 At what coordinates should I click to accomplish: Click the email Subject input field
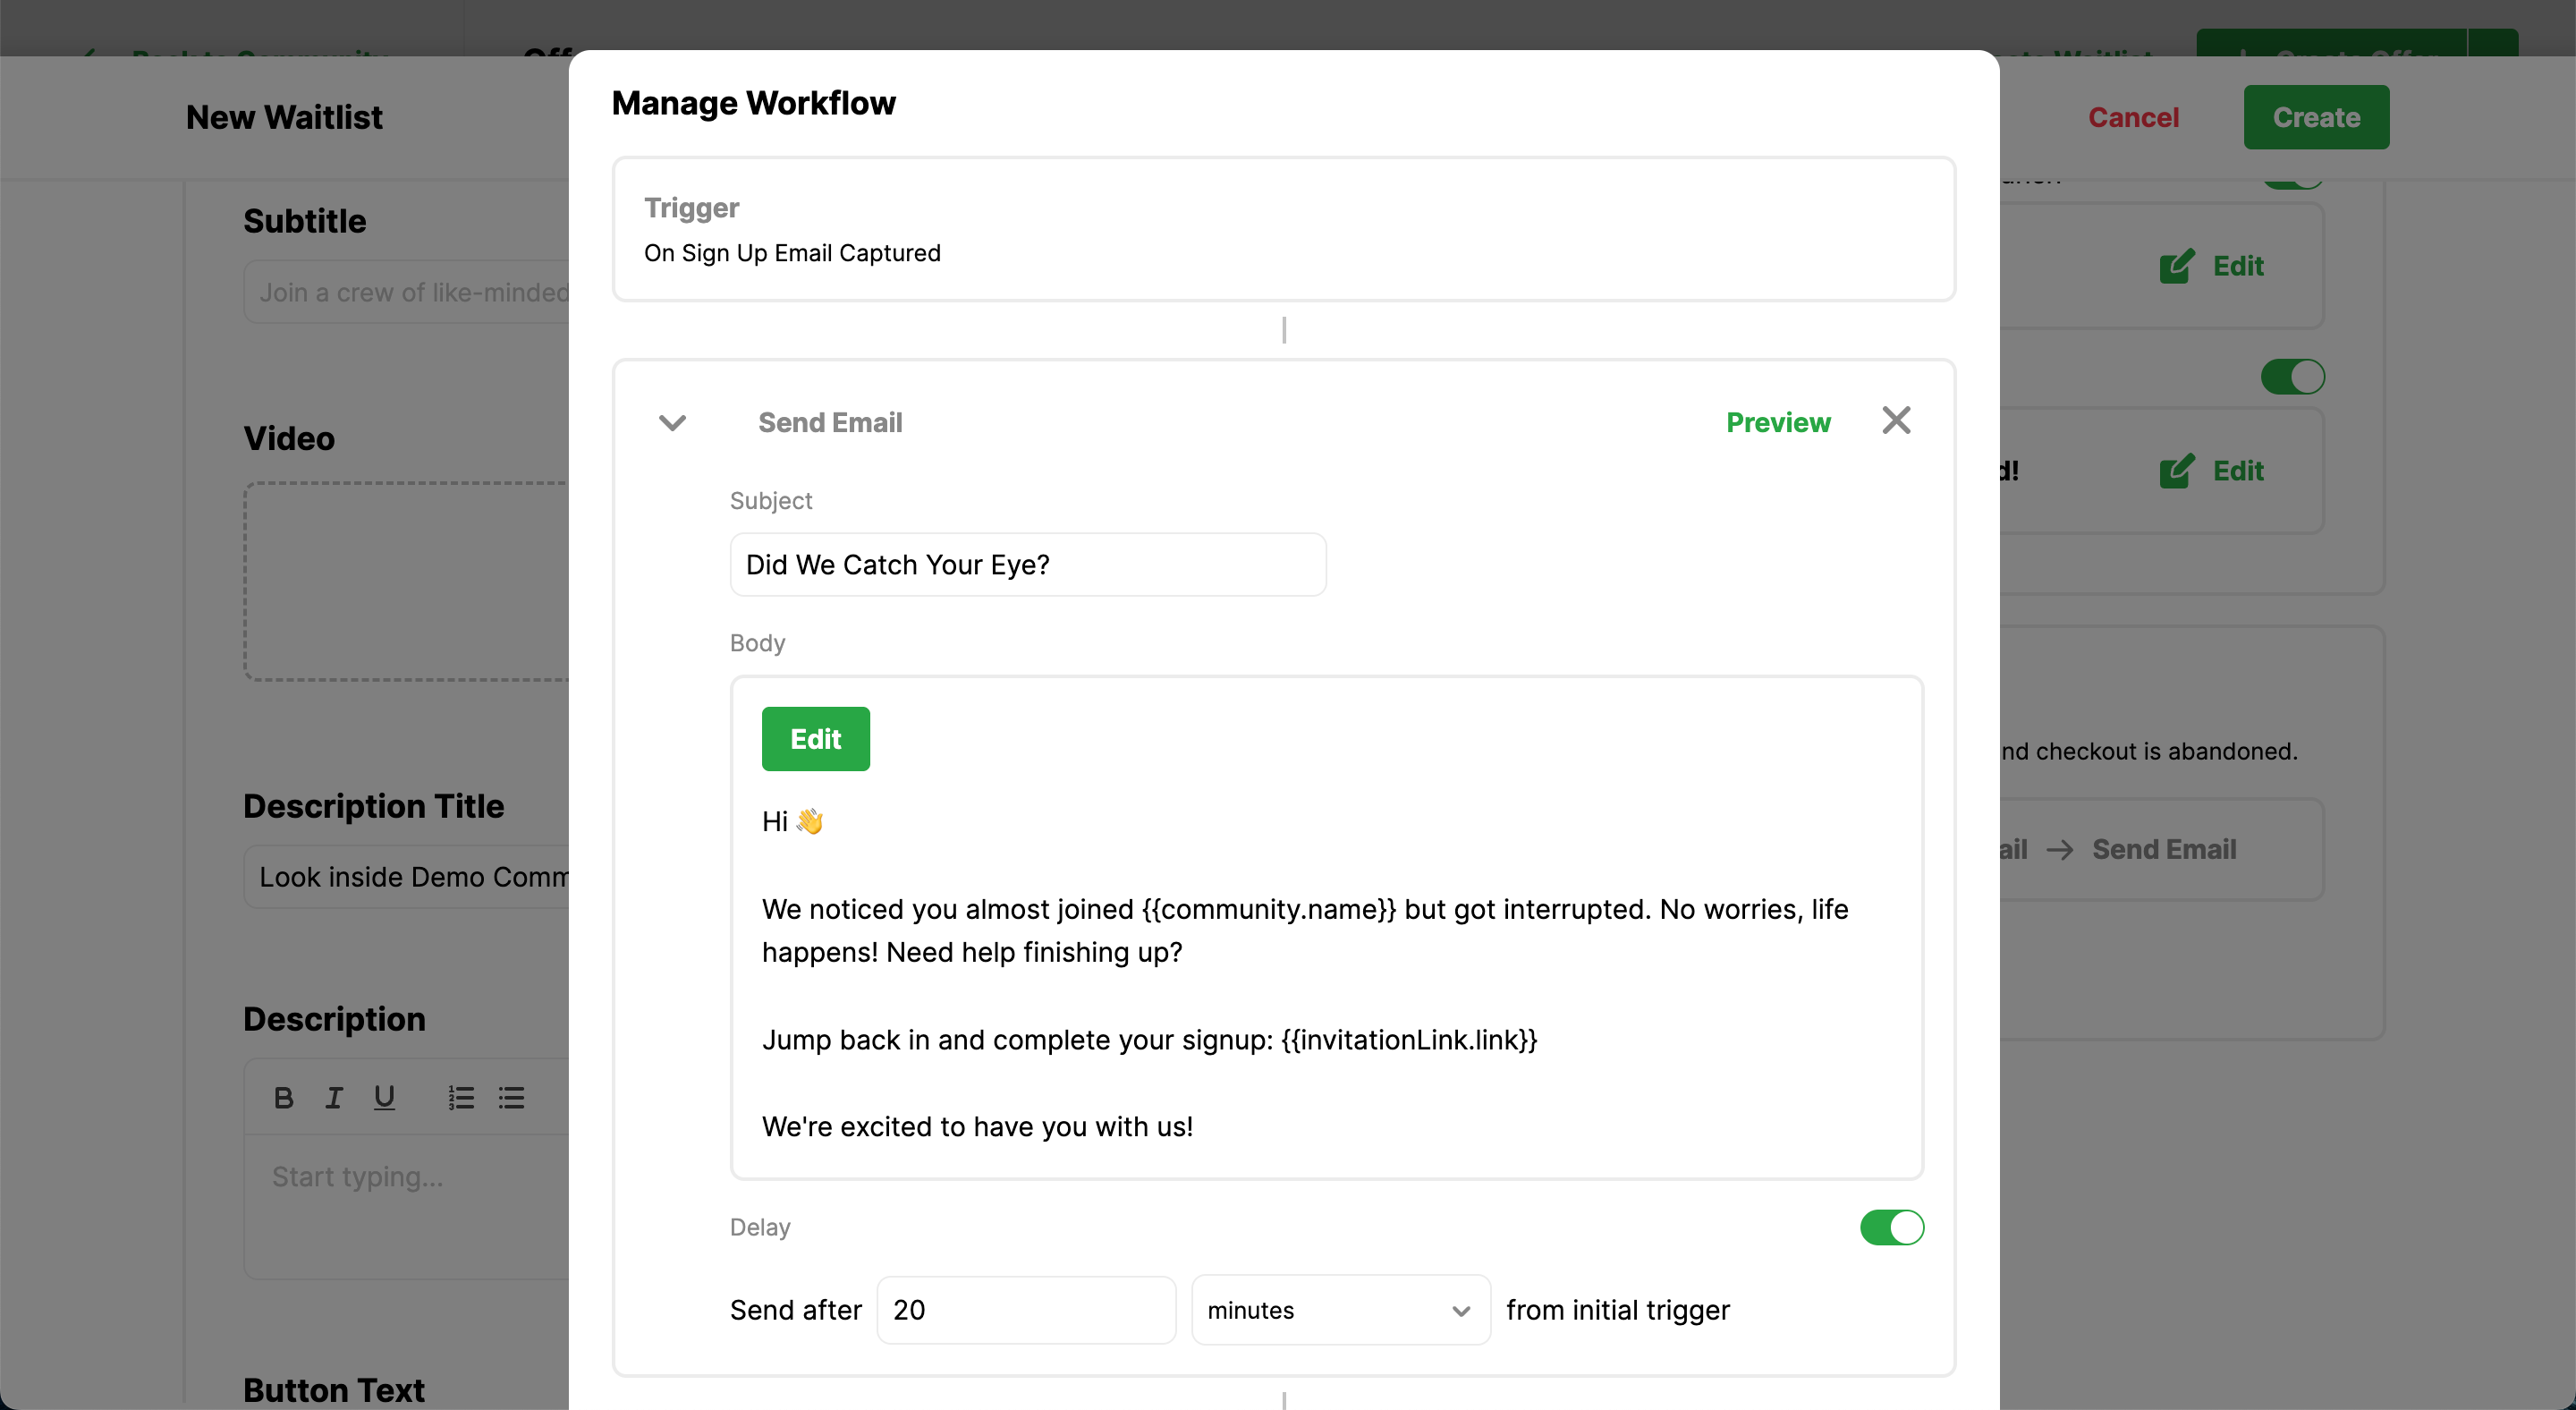tap(1027, 565)
